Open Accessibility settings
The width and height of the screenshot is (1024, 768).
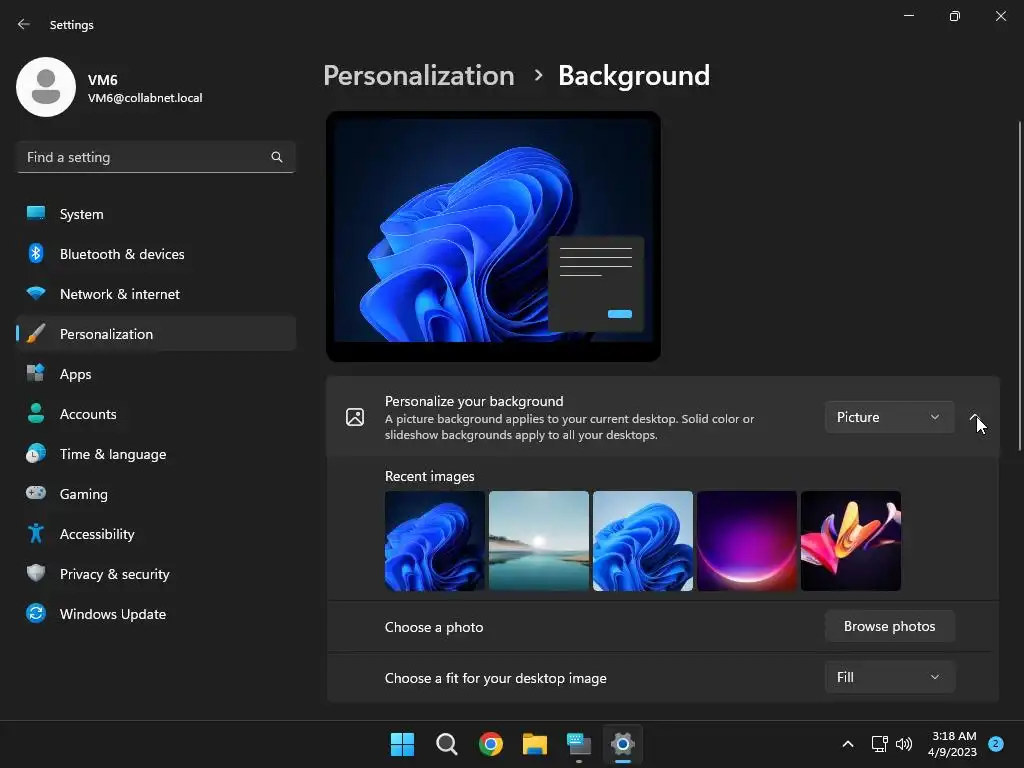pos(156,534)
